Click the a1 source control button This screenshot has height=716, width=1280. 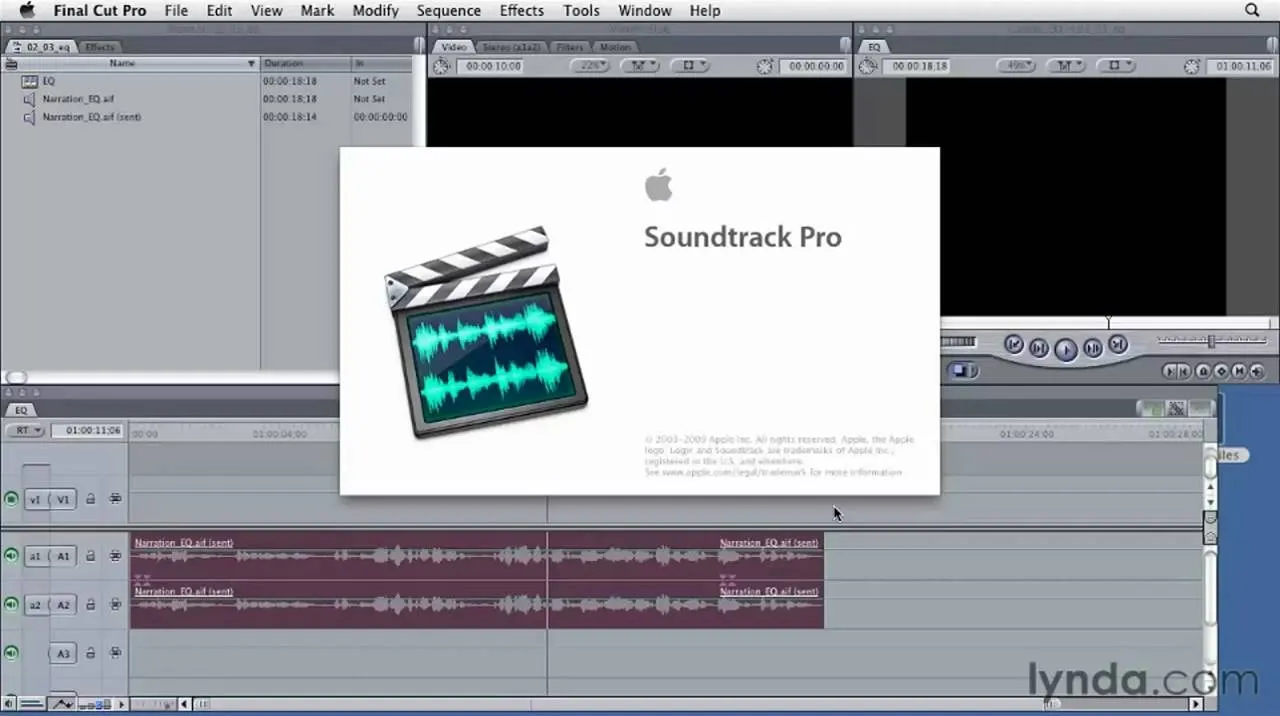click(34, 556)
